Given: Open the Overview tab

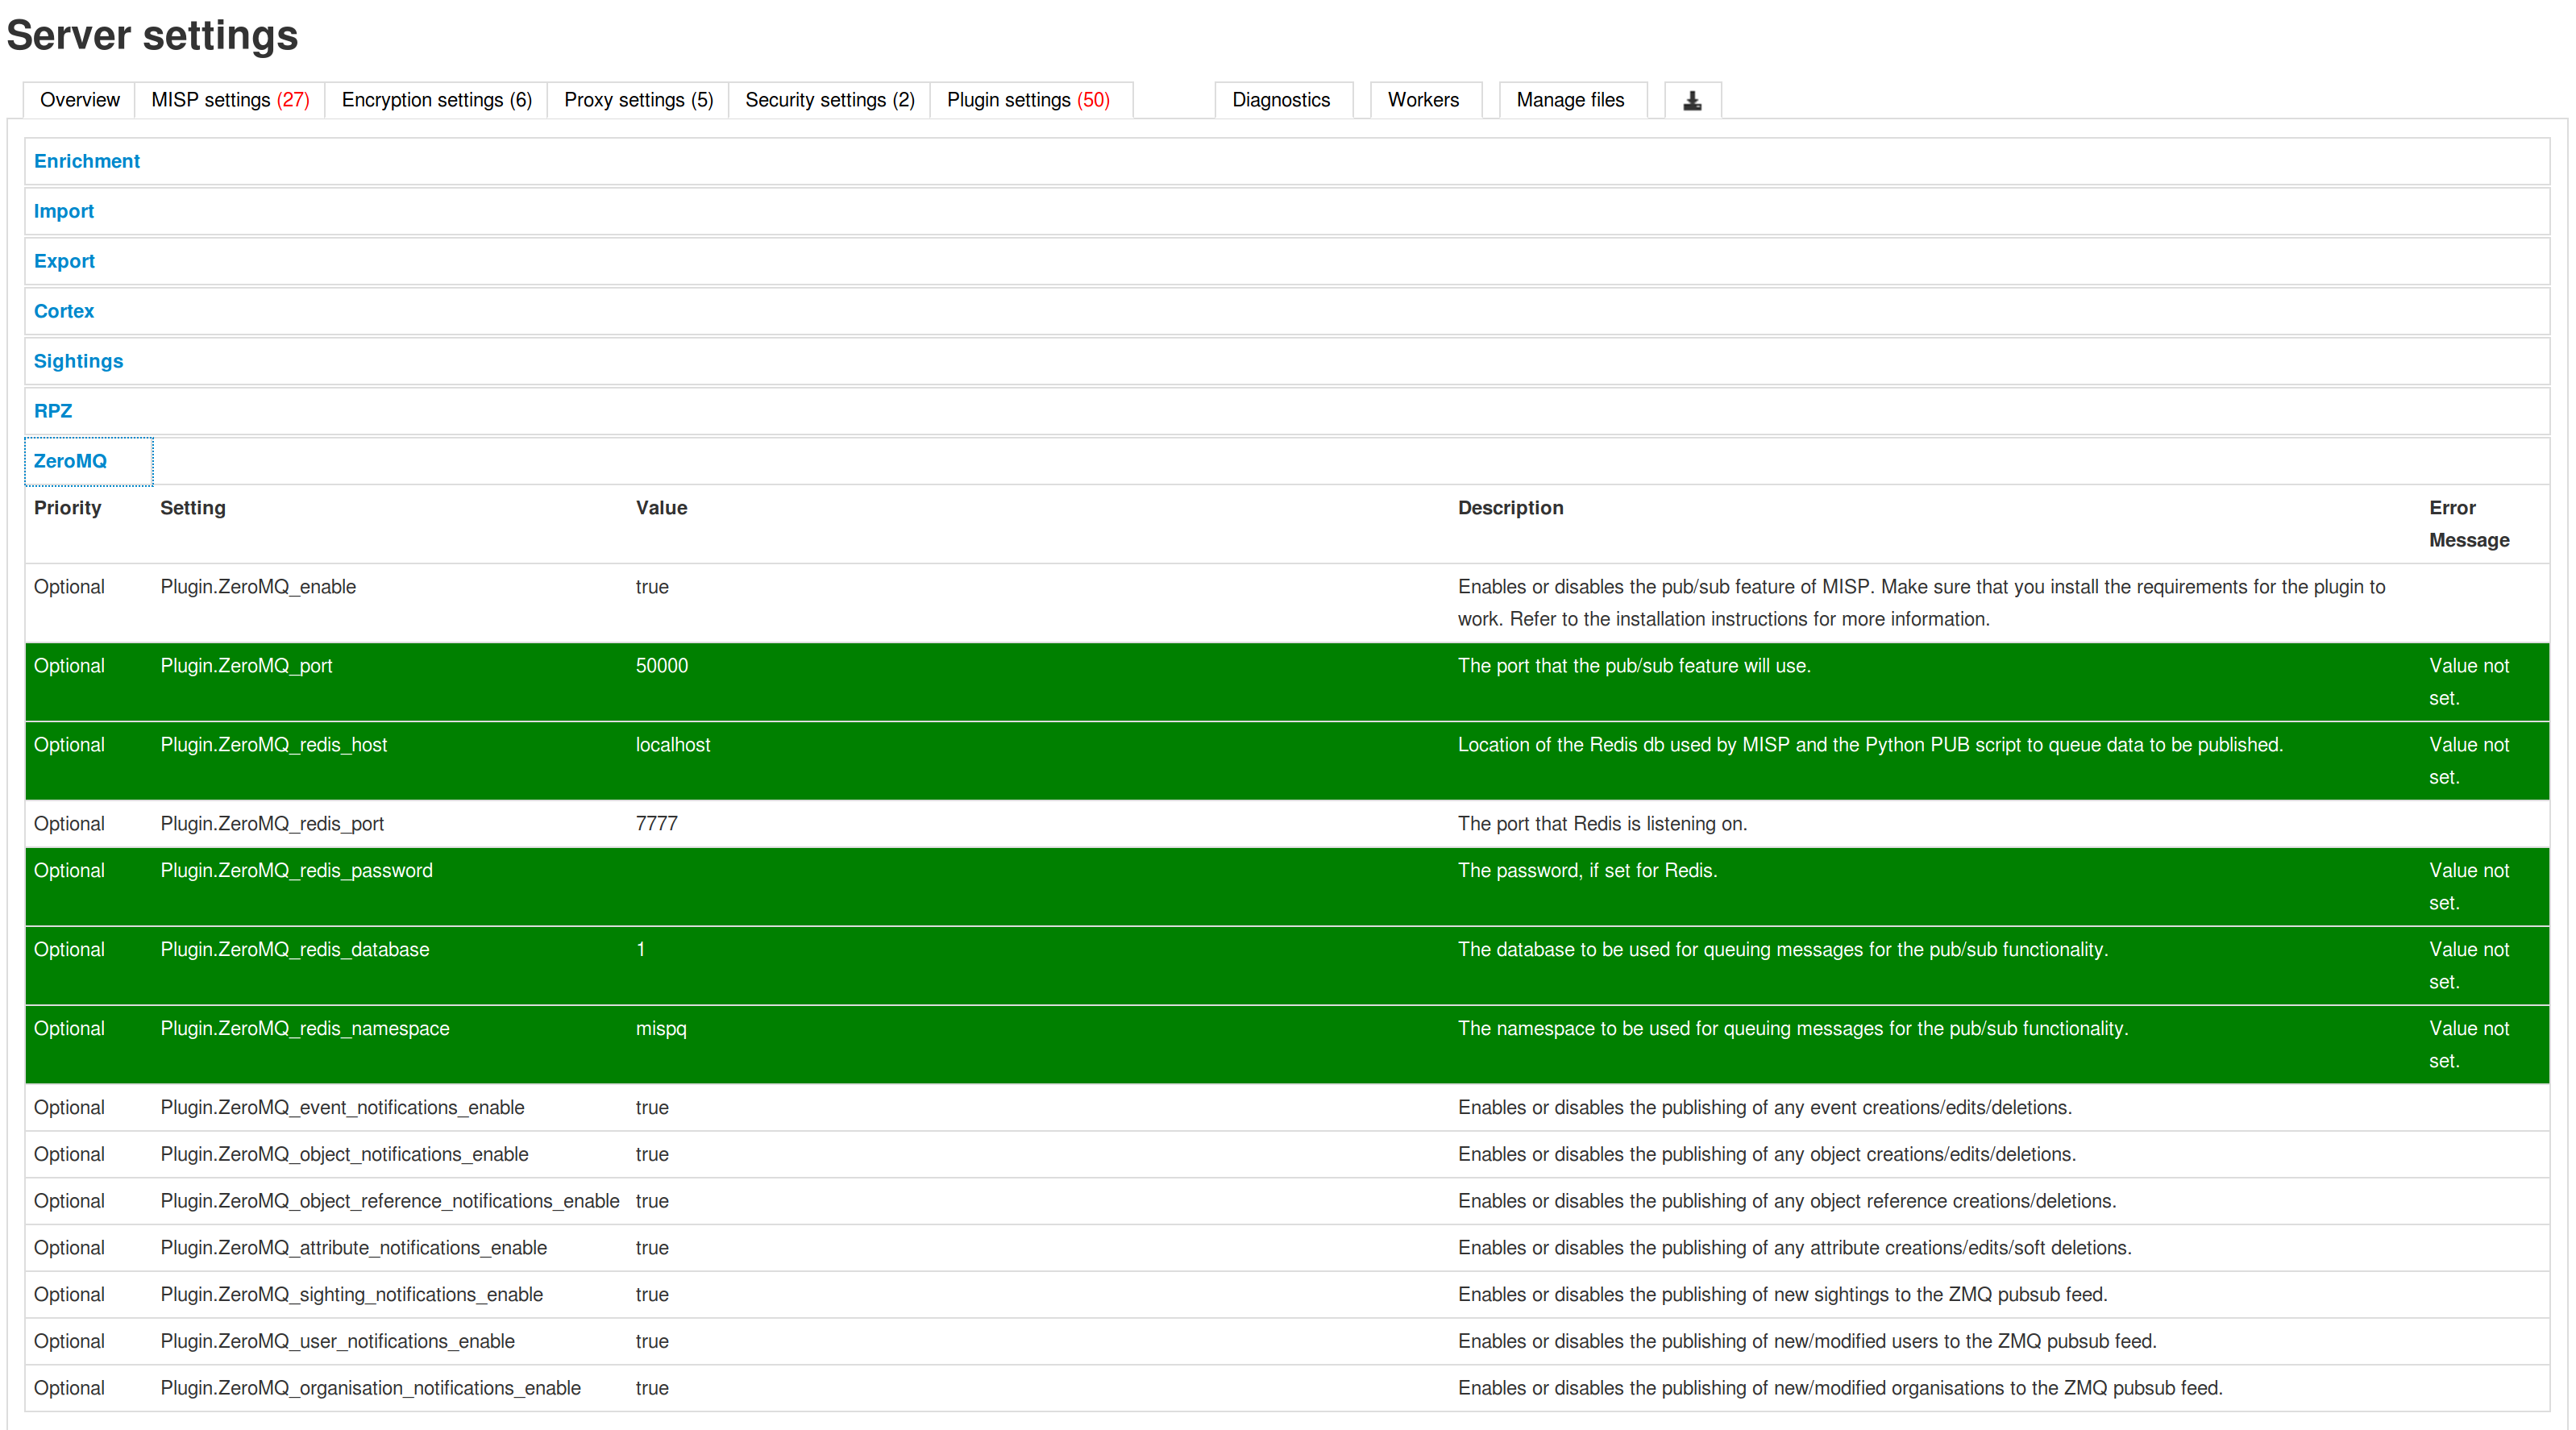Looking at the screenshot, I should click(79, 100).
